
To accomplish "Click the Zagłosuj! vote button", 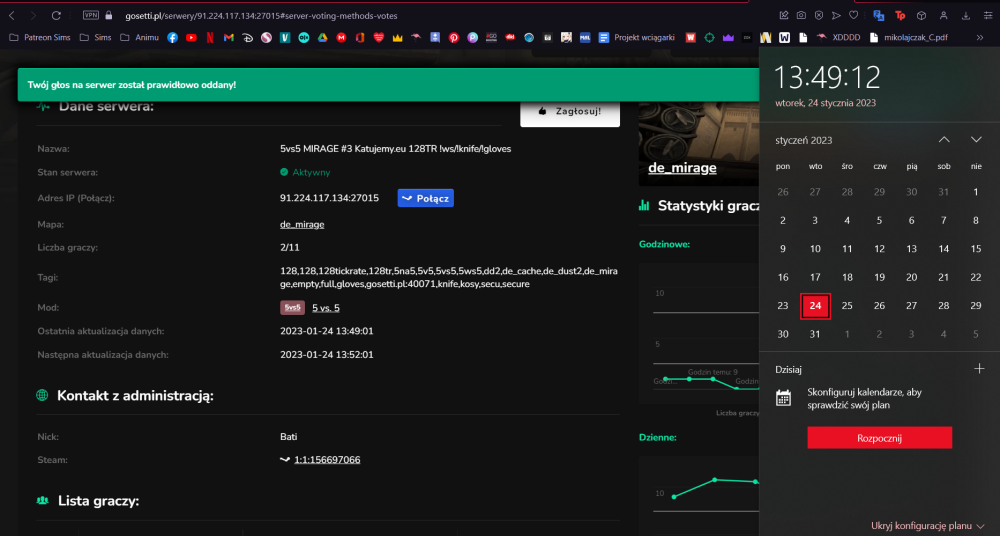I will click(x=570, y=111).
